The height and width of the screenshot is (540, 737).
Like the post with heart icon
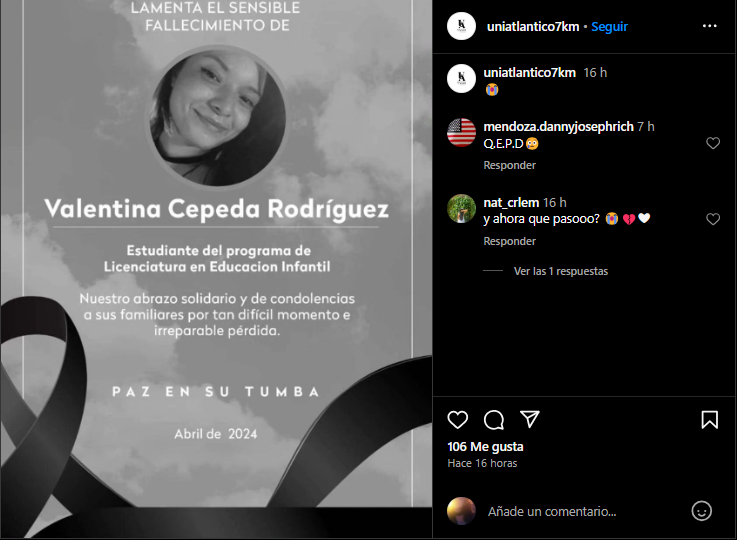coord(457,420)
